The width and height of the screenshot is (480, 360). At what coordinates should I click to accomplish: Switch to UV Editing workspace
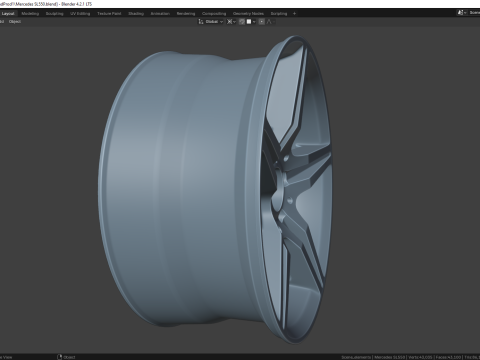point(80,14)
